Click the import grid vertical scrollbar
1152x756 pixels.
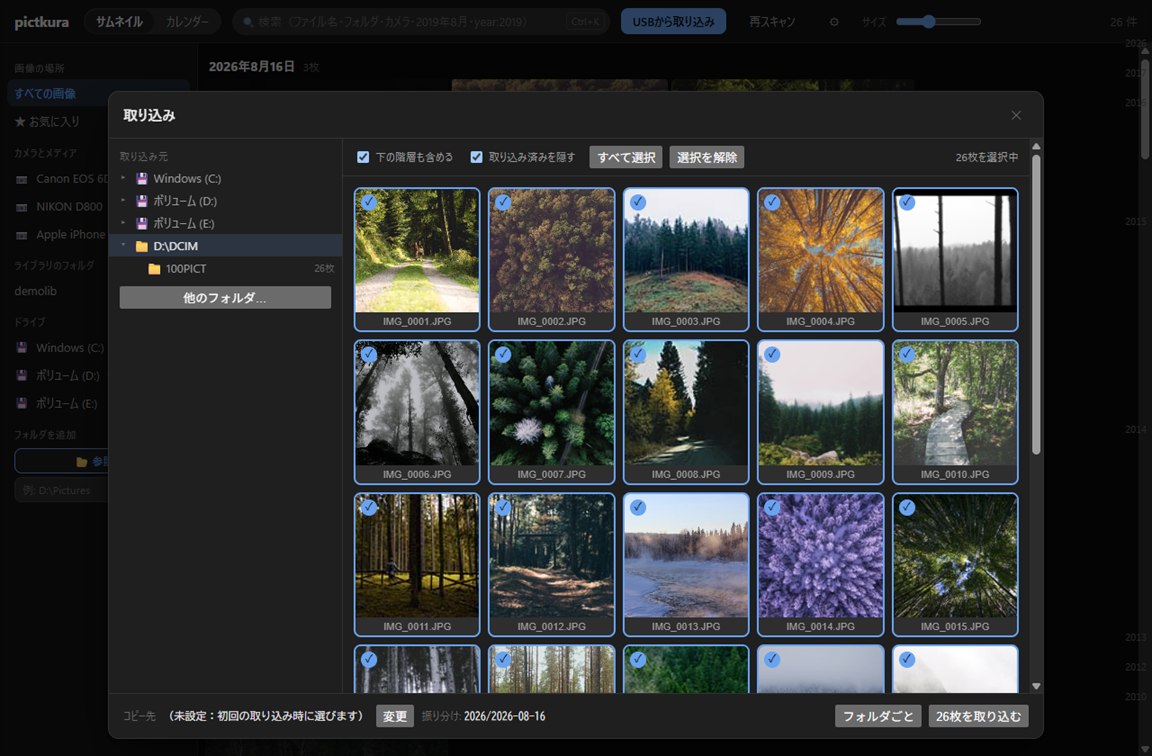pyautogui.click(x=1036, y=305)
